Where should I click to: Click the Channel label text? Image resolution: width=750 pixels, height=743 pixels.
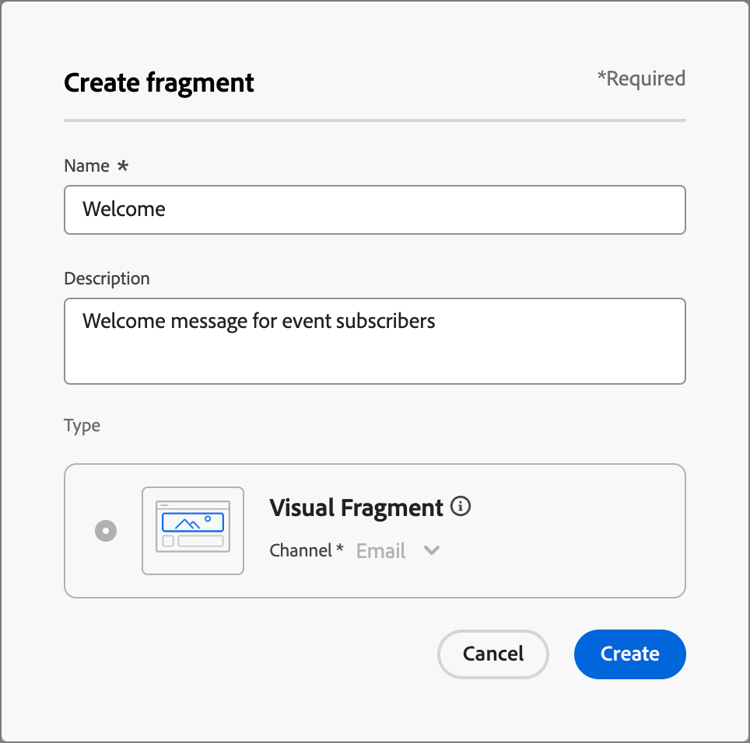coord(300,551)
